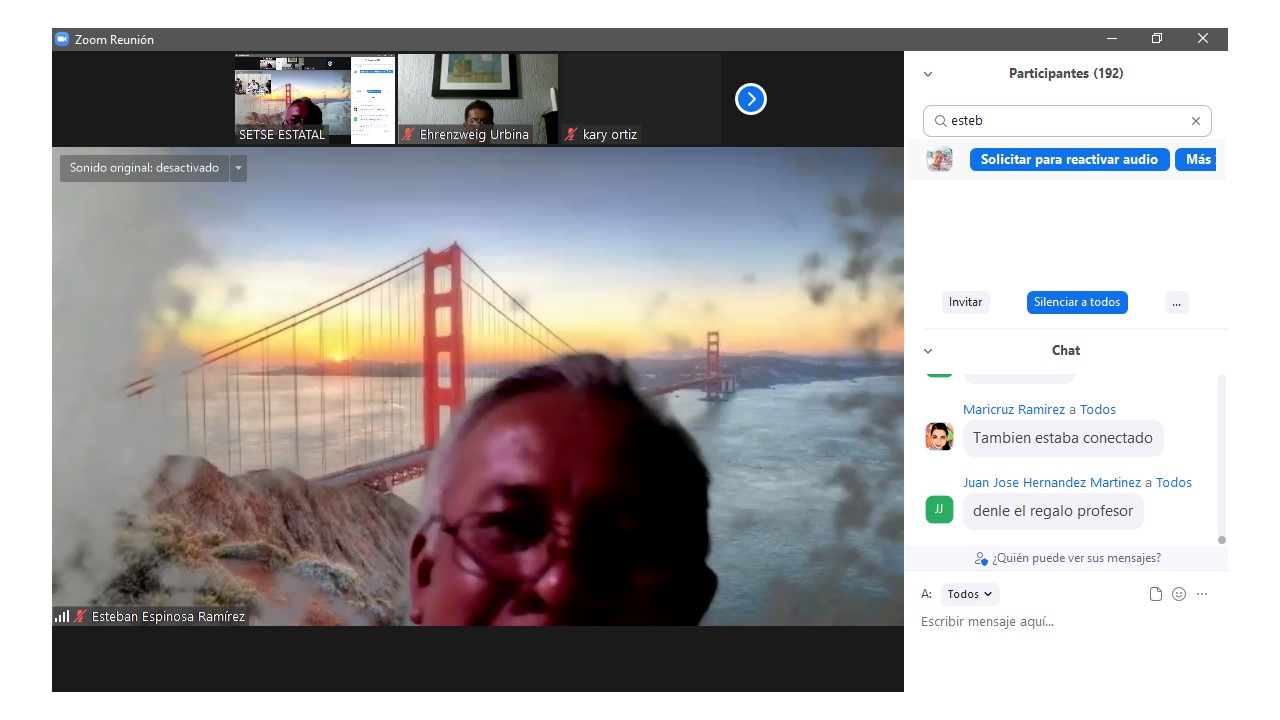Open the emoji picker in chat
Image resolution: width=1280 pixels, height=720 pixels.
[x=1179, y=594]
